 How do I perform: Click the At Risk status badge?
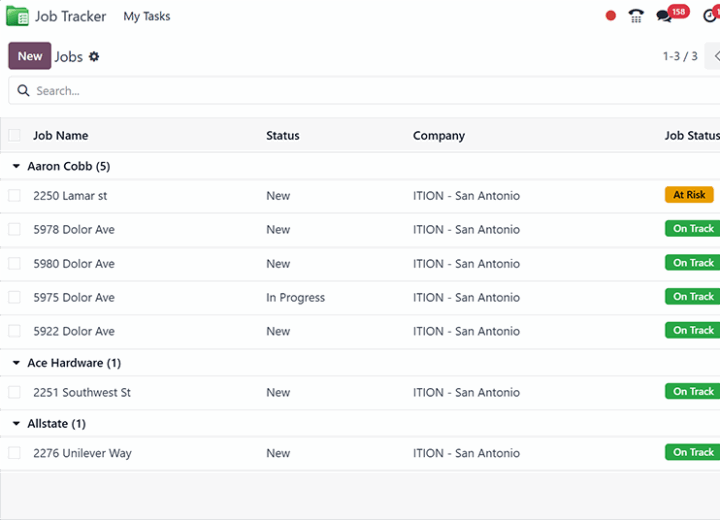click(689, 195)
